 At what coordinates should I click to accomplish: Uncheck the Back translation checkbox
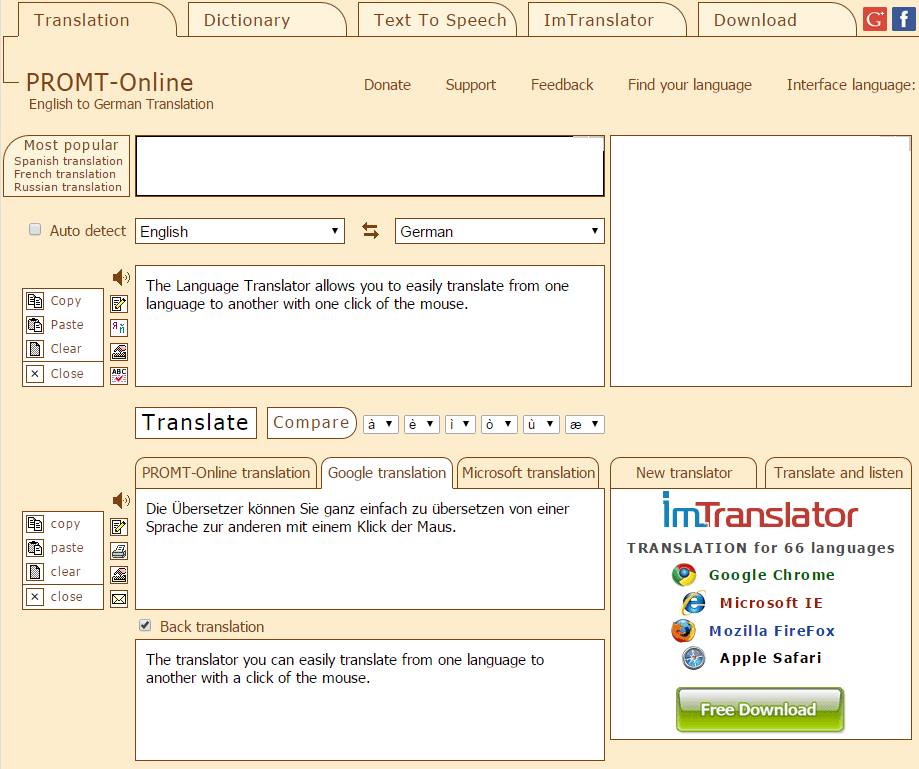(x=145, y=626)
